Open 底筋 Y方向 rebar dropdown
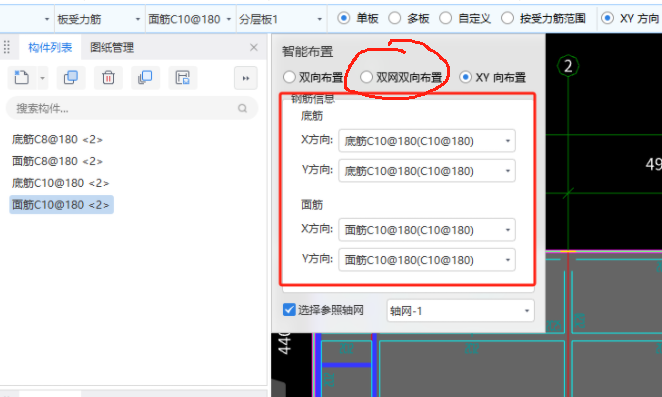 click(x=427, y=171)
